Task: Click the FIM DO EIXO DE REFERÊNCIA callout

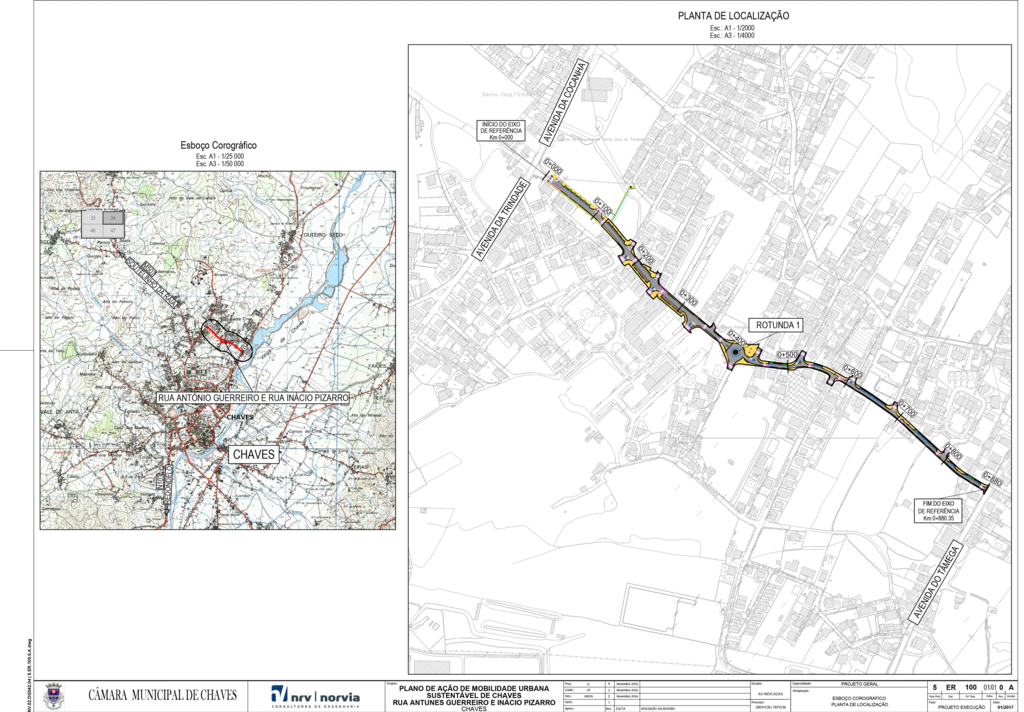Action: 937,510
